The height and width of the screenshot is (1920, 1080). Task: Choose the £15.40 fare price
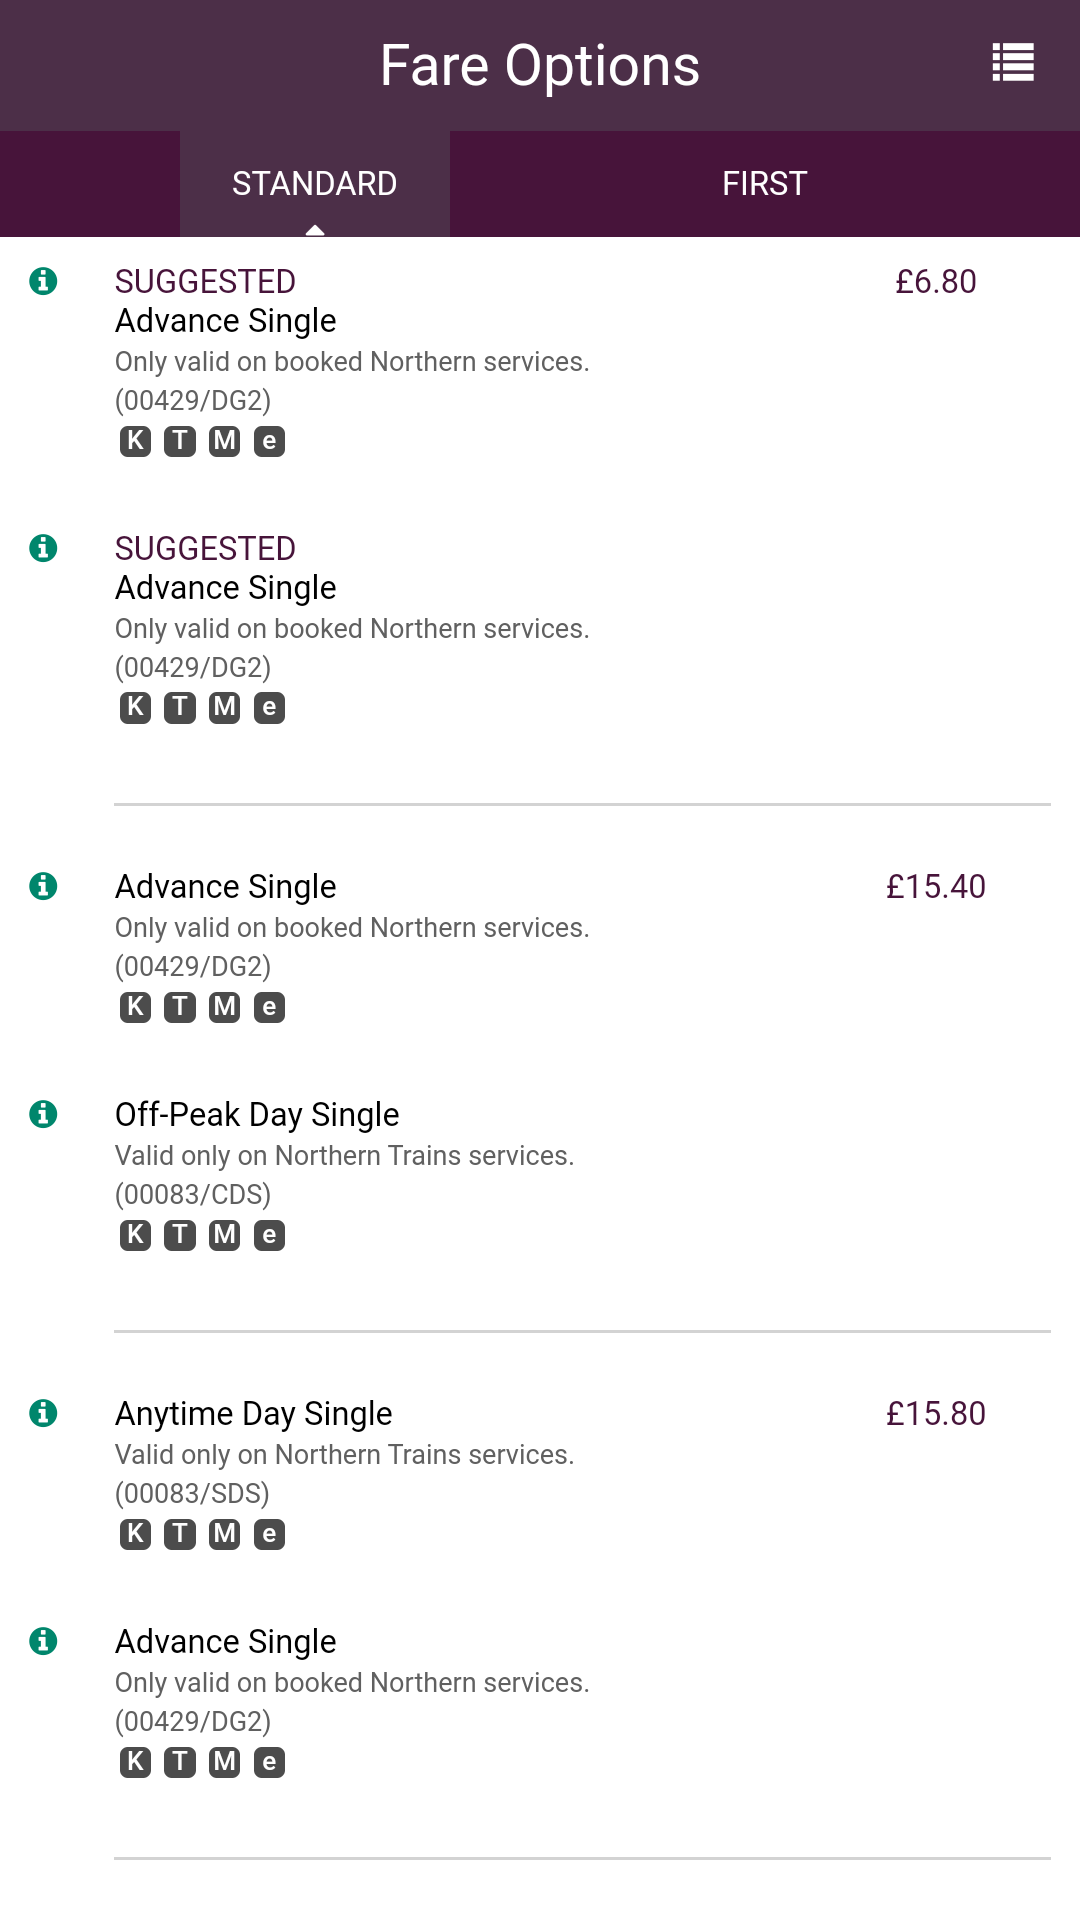coord(935,887)
